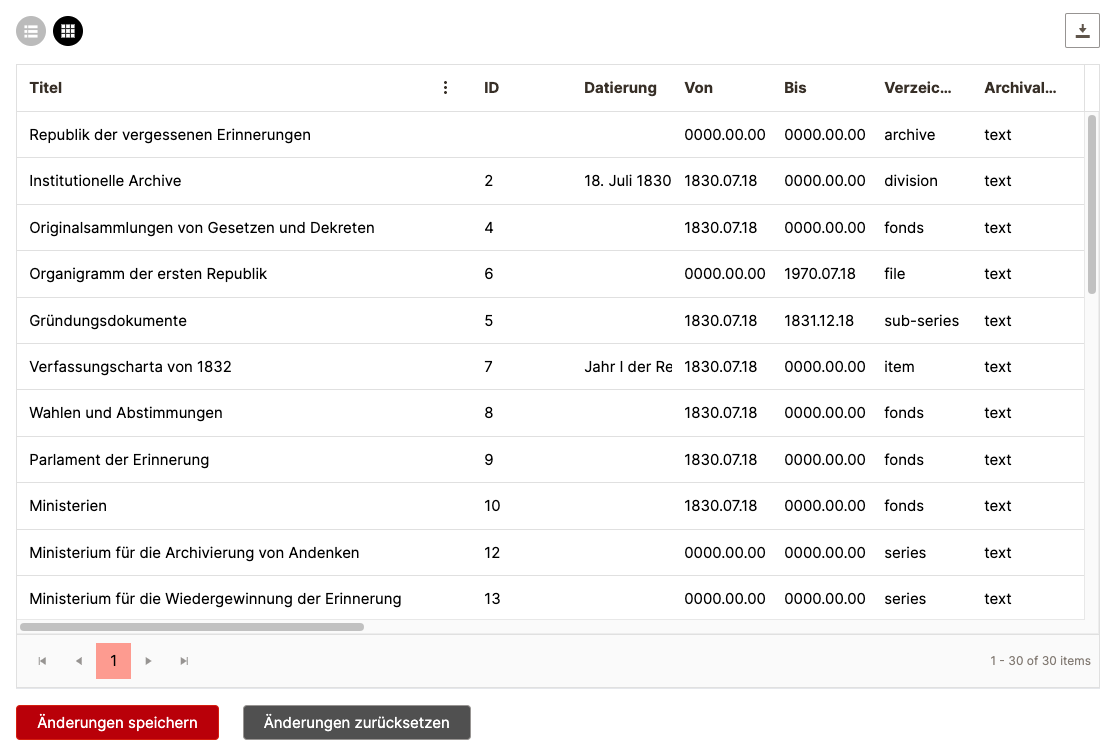Click the download export icon

[x=1082, y=31]
